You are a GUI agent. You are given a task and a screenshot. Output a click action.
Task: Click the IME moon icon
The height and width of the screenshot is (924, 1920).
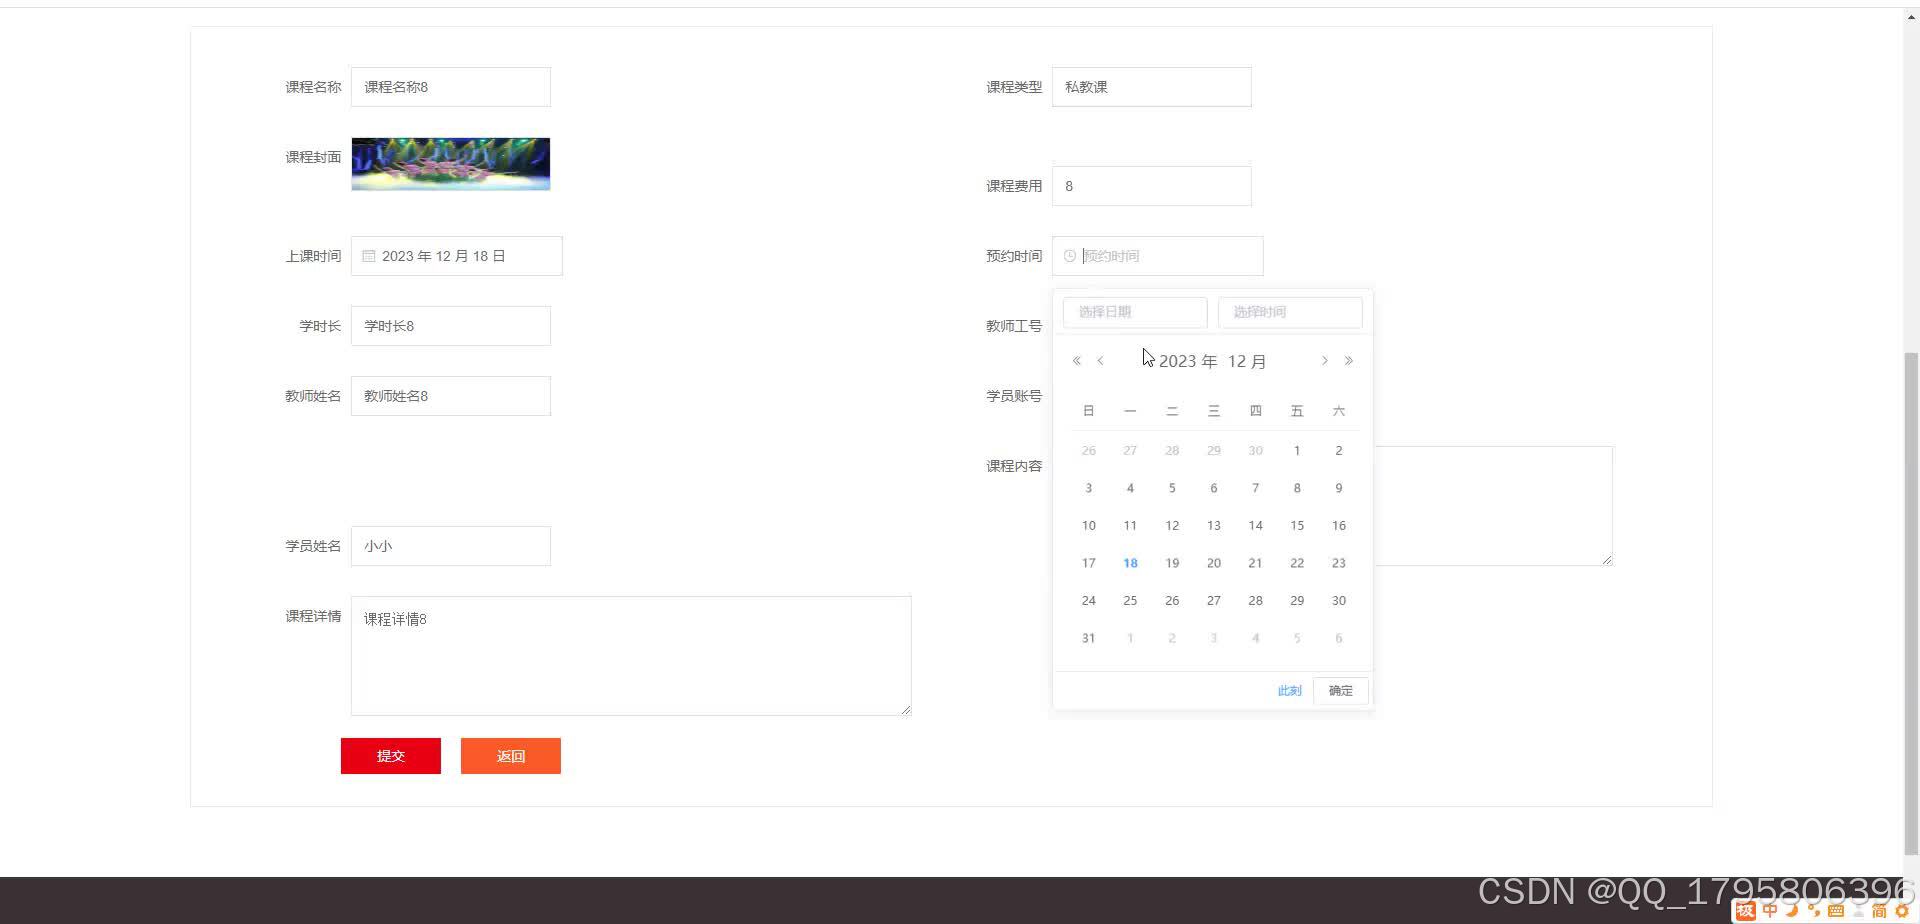1792,911
